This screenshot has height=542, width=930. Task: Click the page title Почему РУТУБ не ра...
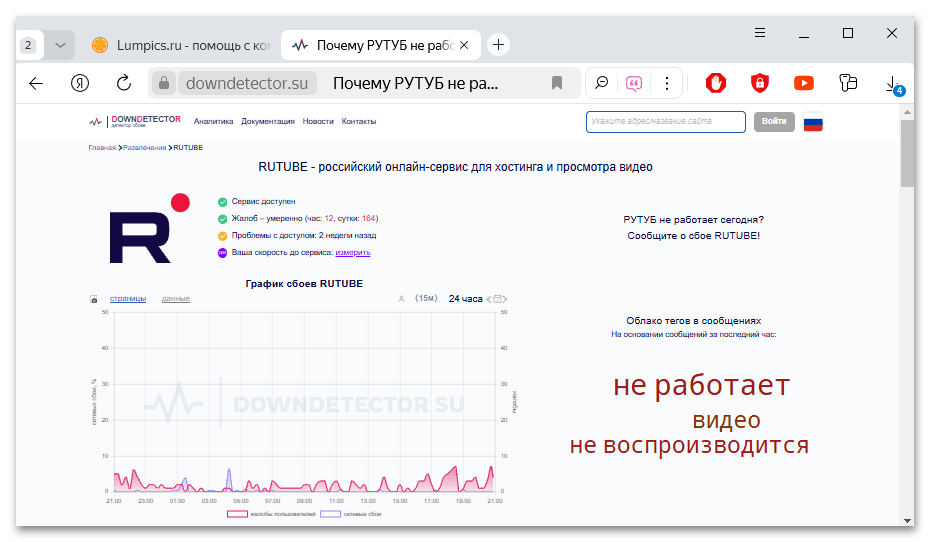[415, 84]
